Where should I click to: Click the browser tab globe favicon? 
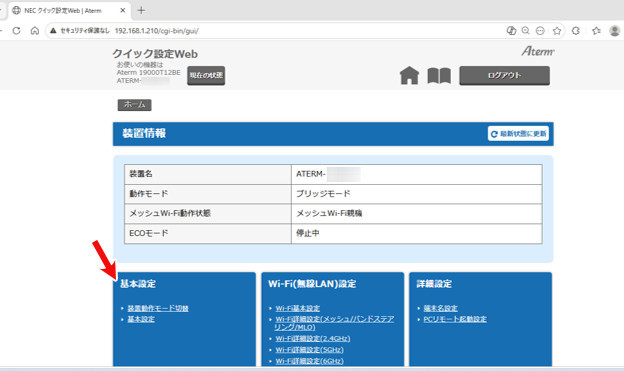pyautogui.click(x=16, y=10)
